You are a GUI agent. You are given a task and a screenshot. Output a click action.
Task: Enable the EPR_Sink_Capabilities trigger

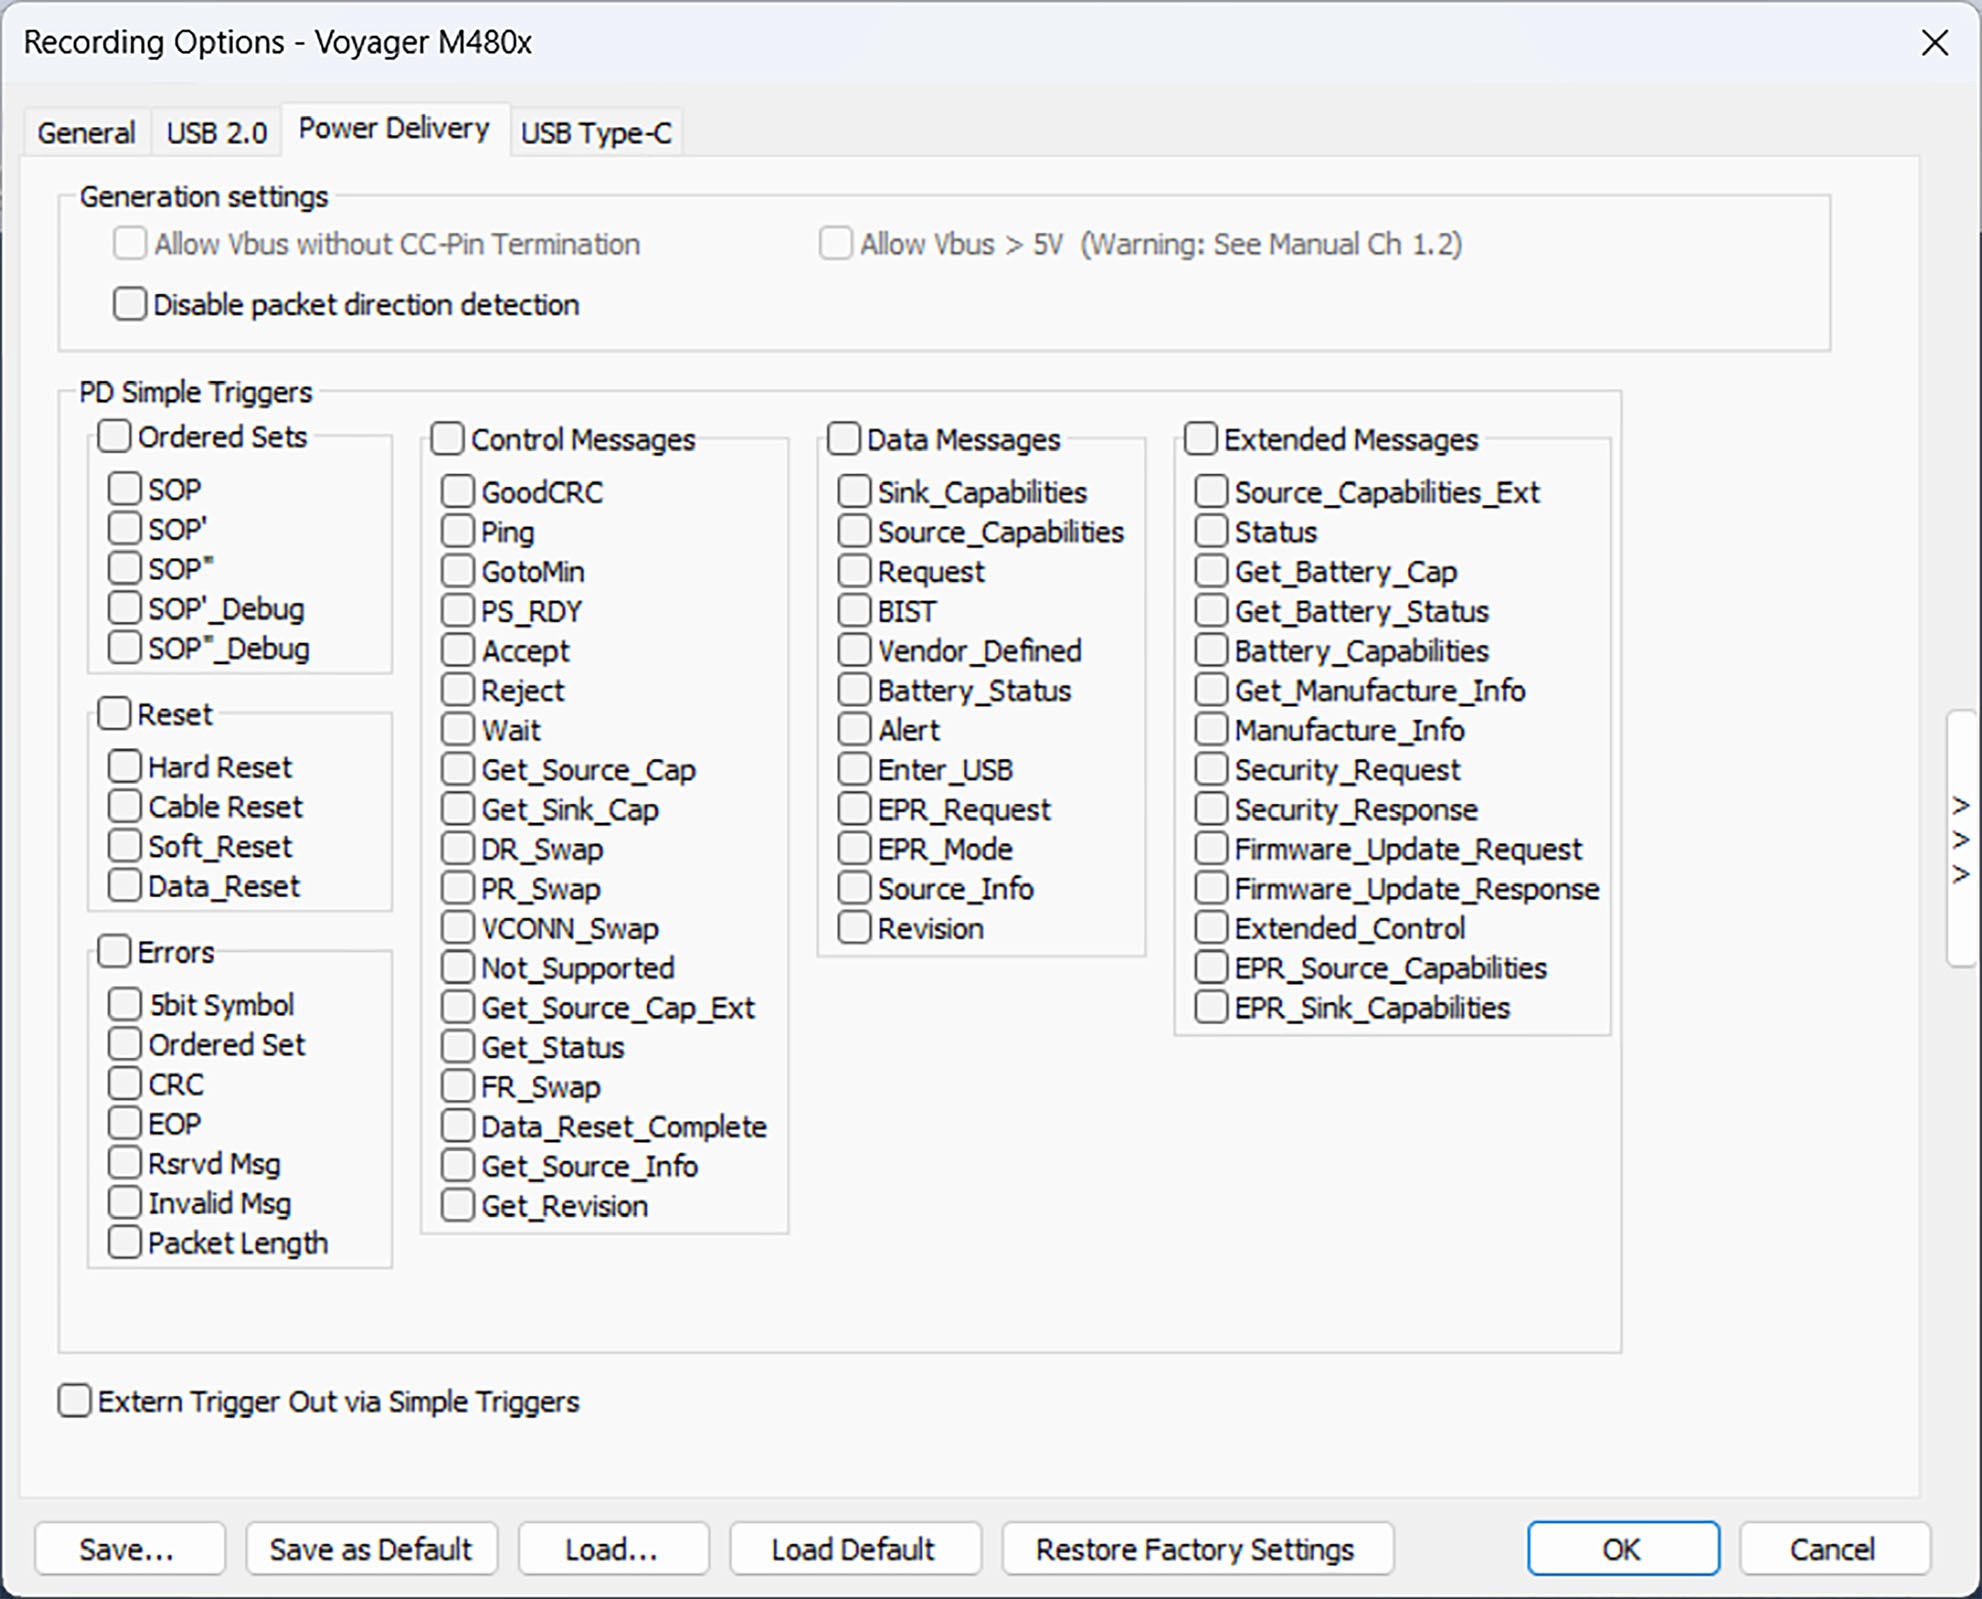[1211, 1007]
